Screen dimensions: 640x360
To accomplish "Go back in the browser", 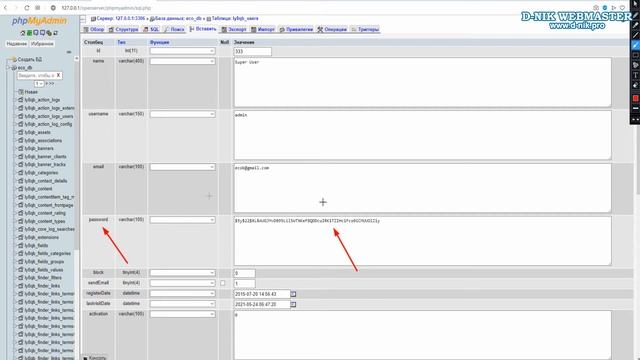I will pyautogui.click(x=5, y=8).
